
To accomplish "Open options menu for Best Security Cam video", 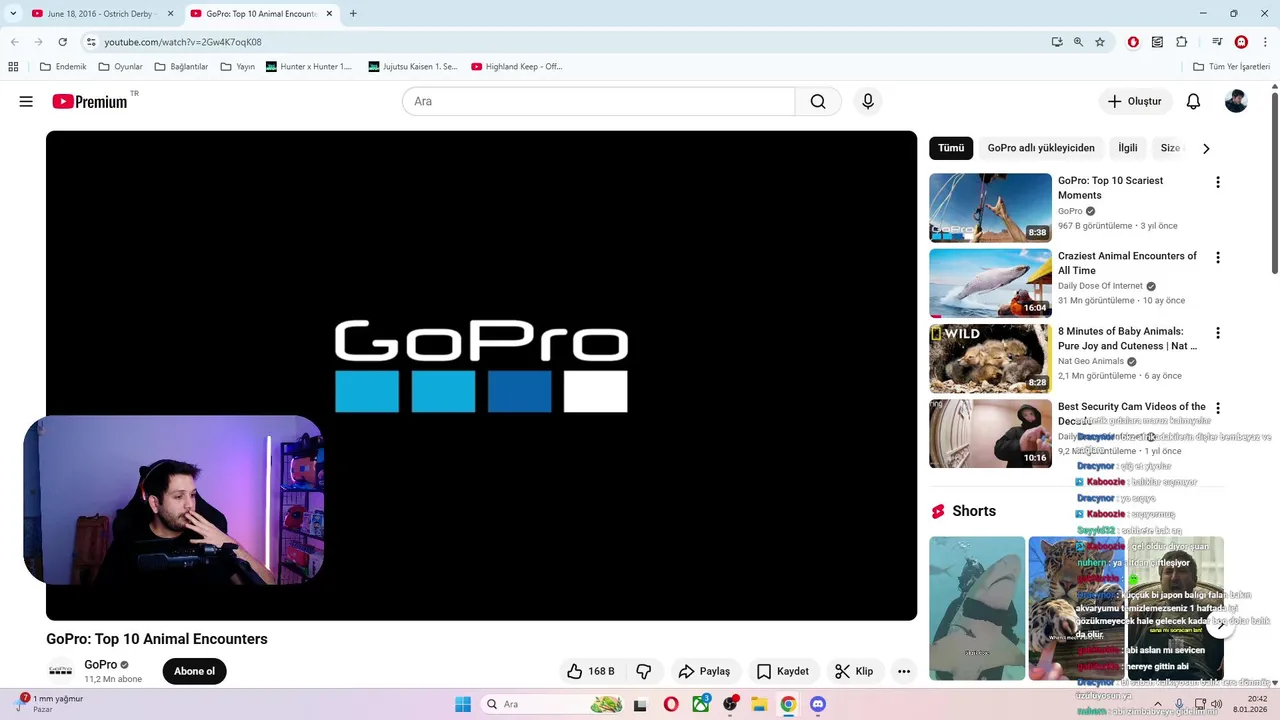I will coord(1217,408).
